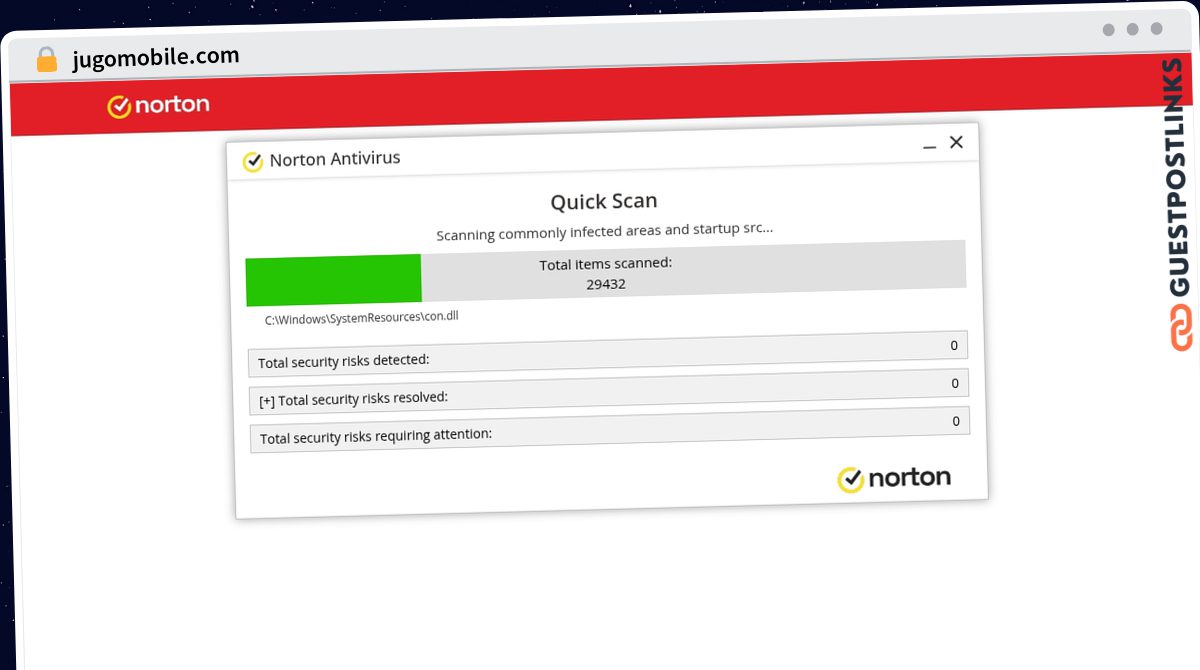Click the Norton Antivirus checkmark title icon
This screenshot has width=1200, height=670.
pos(253,161)
